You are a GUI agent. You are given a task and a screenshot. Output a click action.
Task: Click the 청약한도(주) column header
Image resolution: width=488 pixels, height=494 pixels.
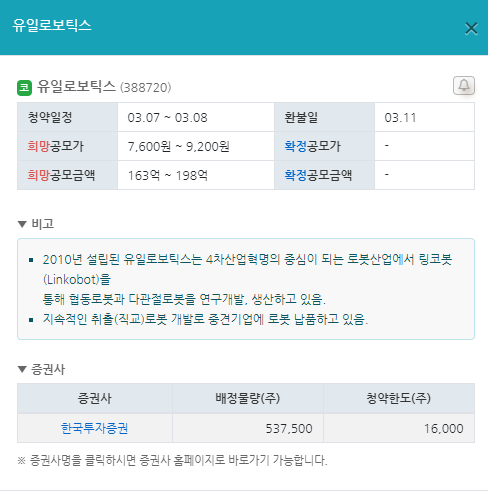[399, 398]
